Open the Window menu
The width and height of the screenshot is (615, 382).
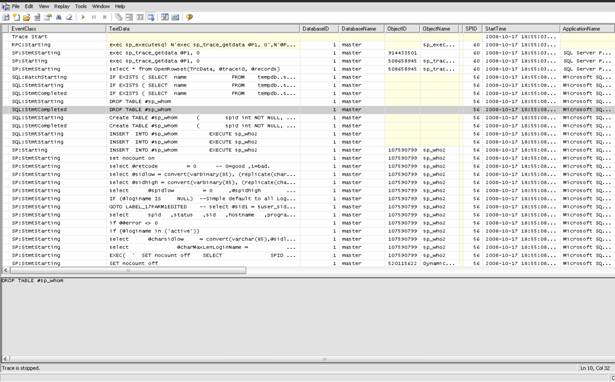101,6
